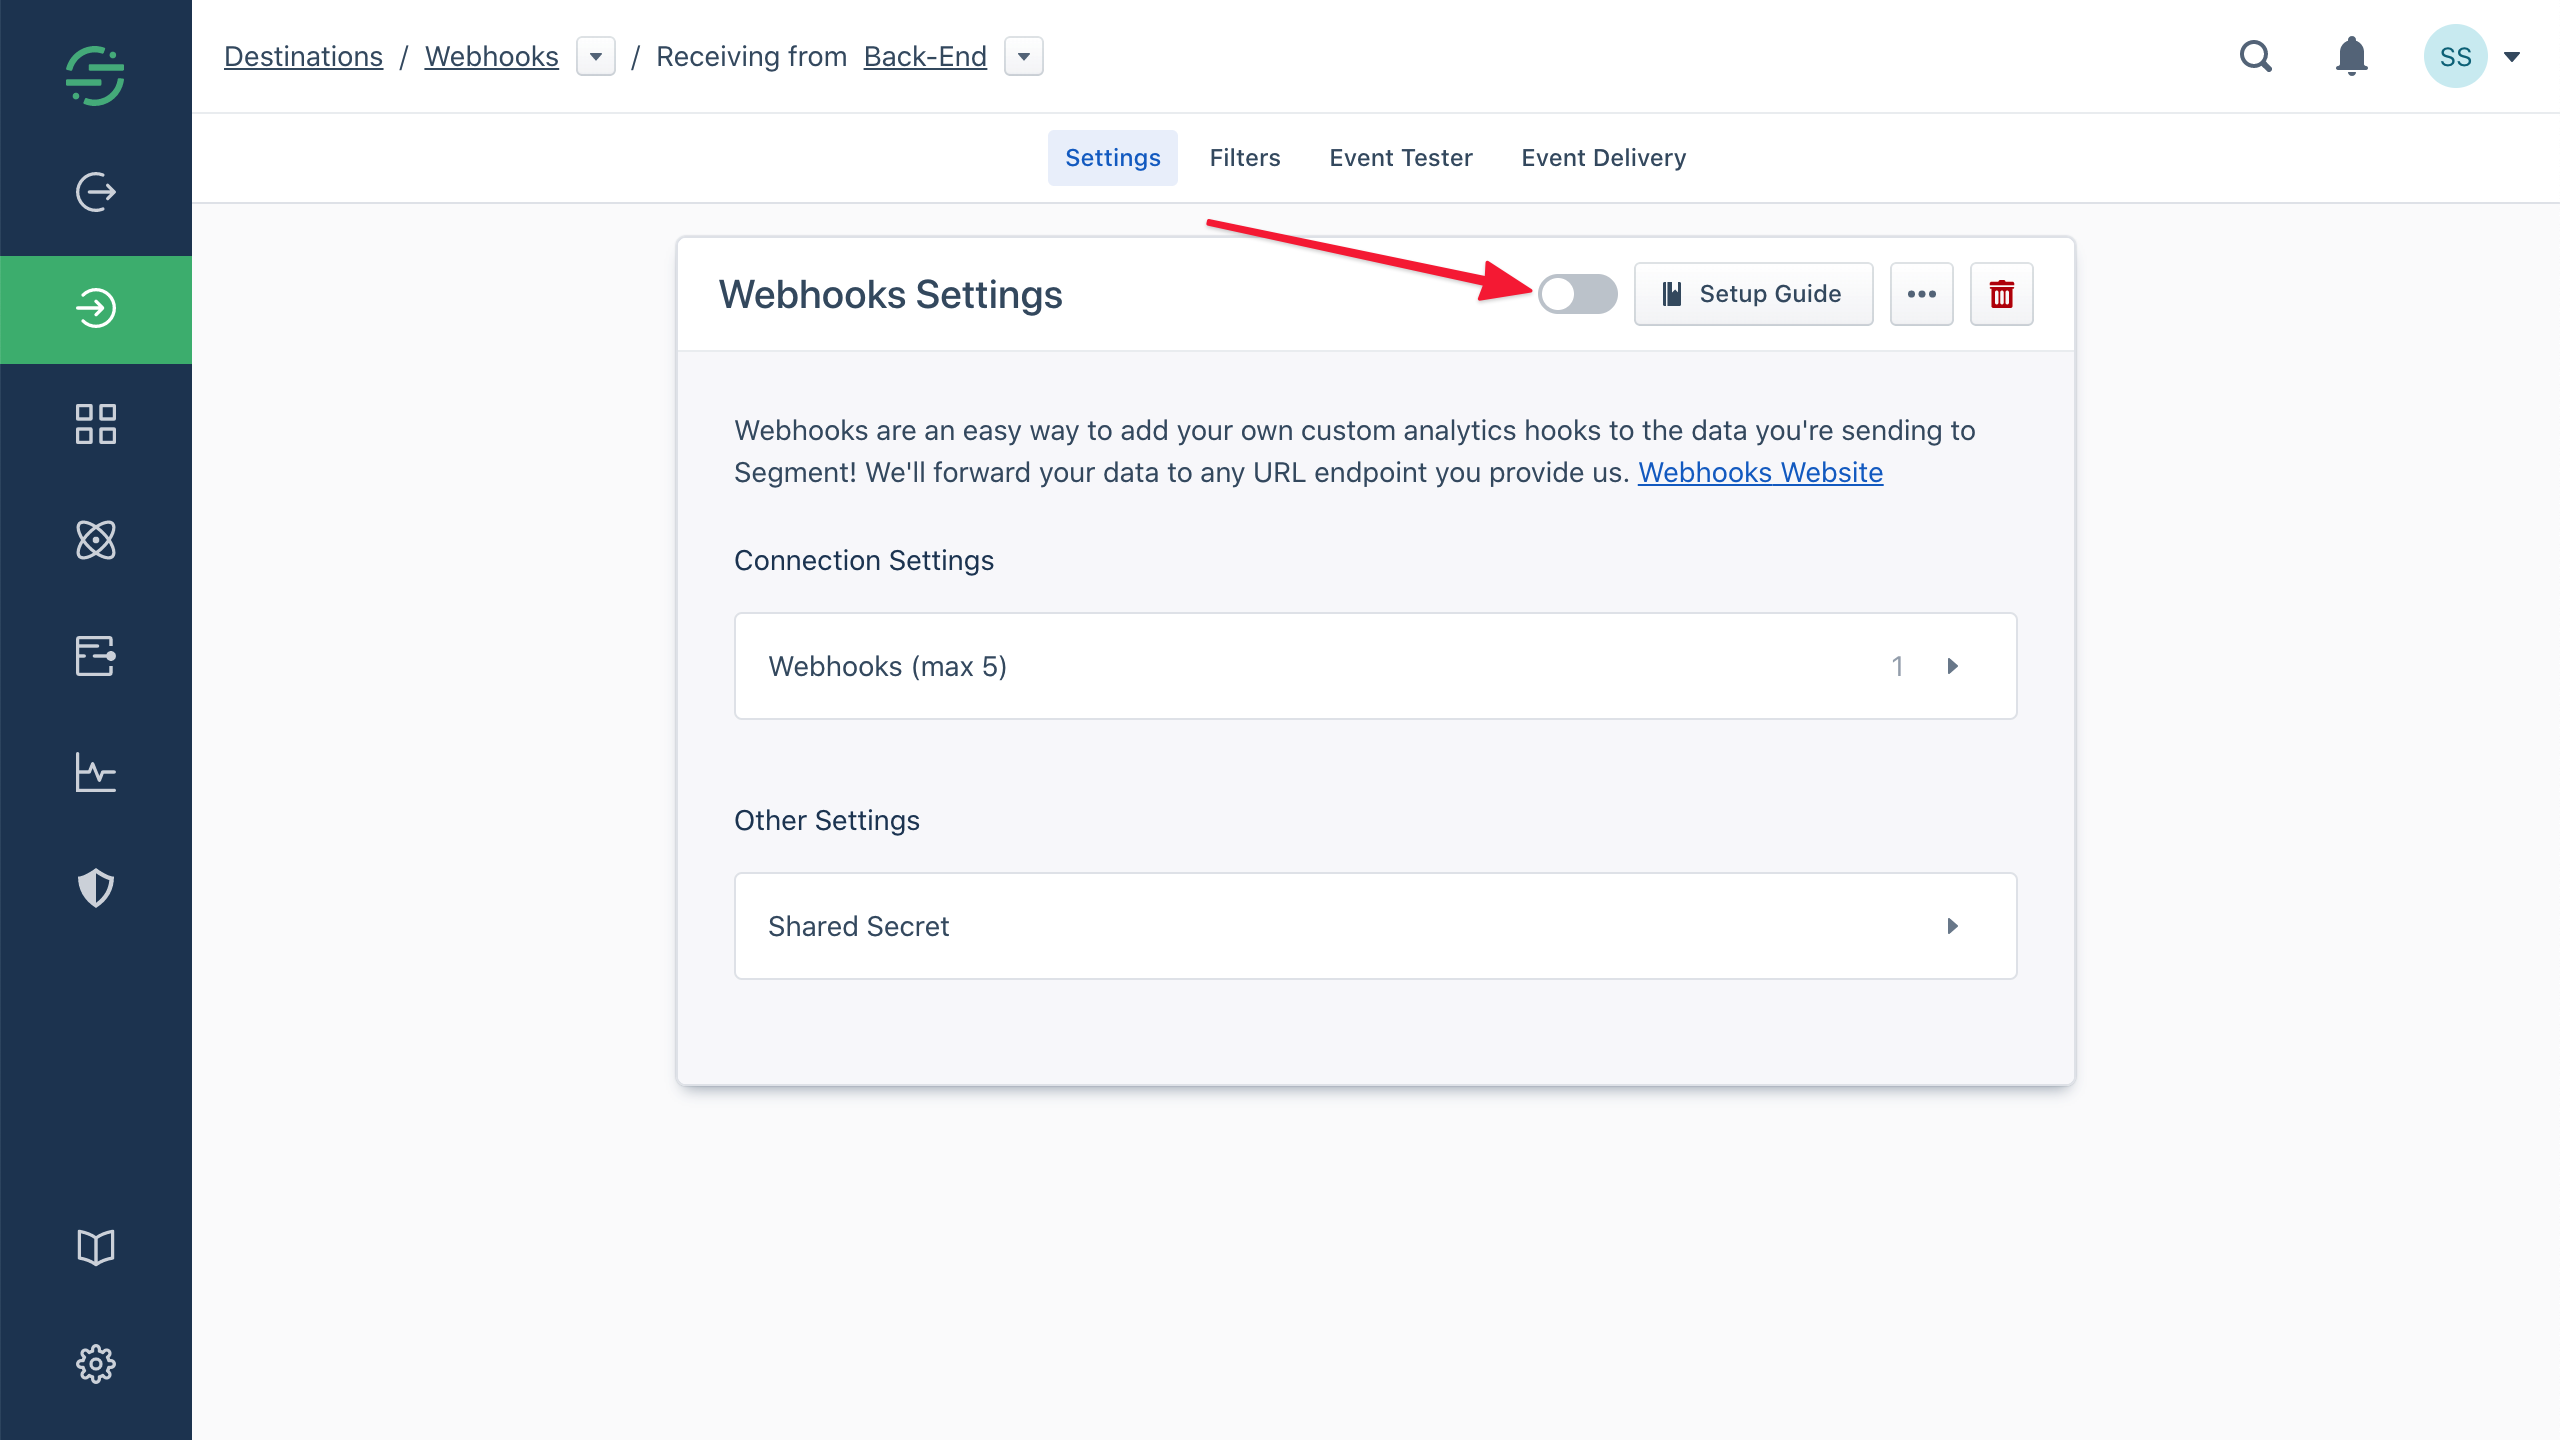
Task: Open the Catalog grid icon in sidebar
Action: tap(96, 424)
